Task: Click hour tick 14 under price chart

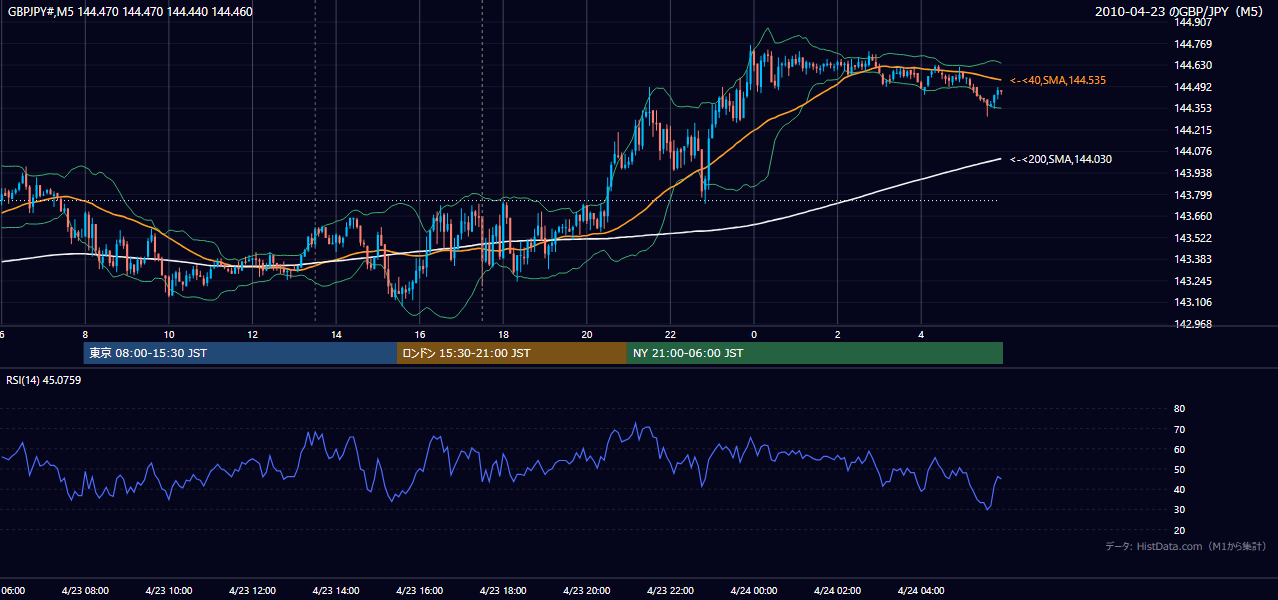Action: pyautogui.click(x=336, y=334)
